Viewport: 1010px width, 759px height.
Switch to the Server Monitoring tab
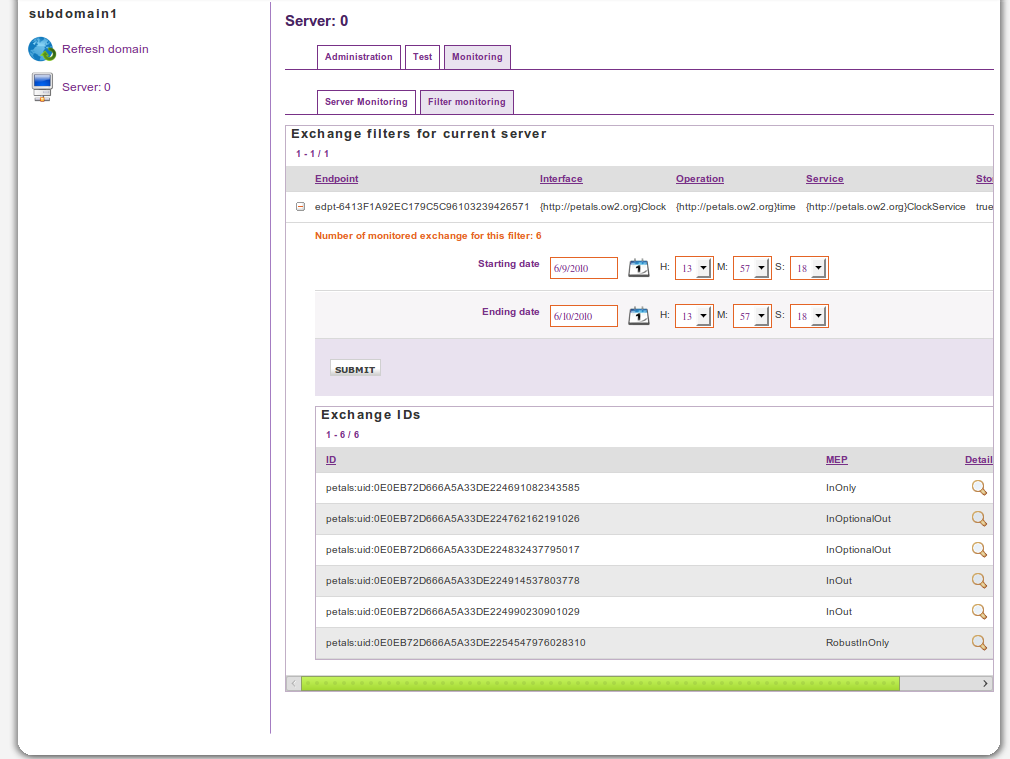[366, 102]
